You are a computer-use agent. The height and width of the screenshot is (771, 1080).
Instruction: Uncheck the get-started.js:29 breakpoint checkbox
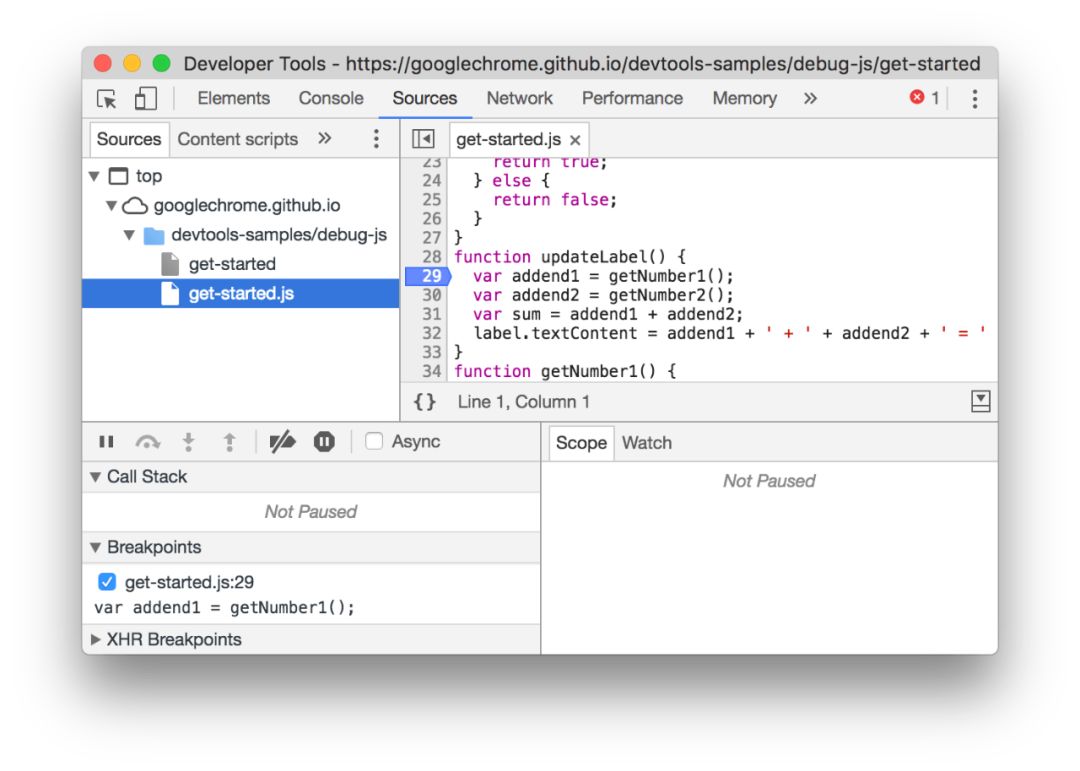107,582
